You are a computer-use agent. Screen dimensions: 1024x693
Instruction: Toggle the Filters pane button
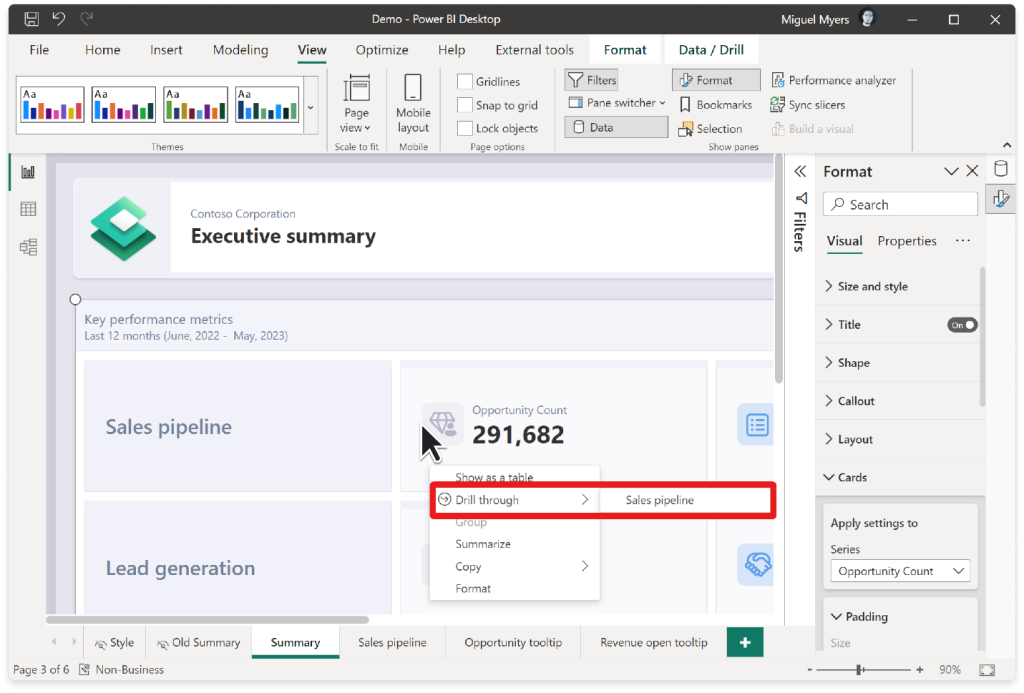(x=592, y=80)
